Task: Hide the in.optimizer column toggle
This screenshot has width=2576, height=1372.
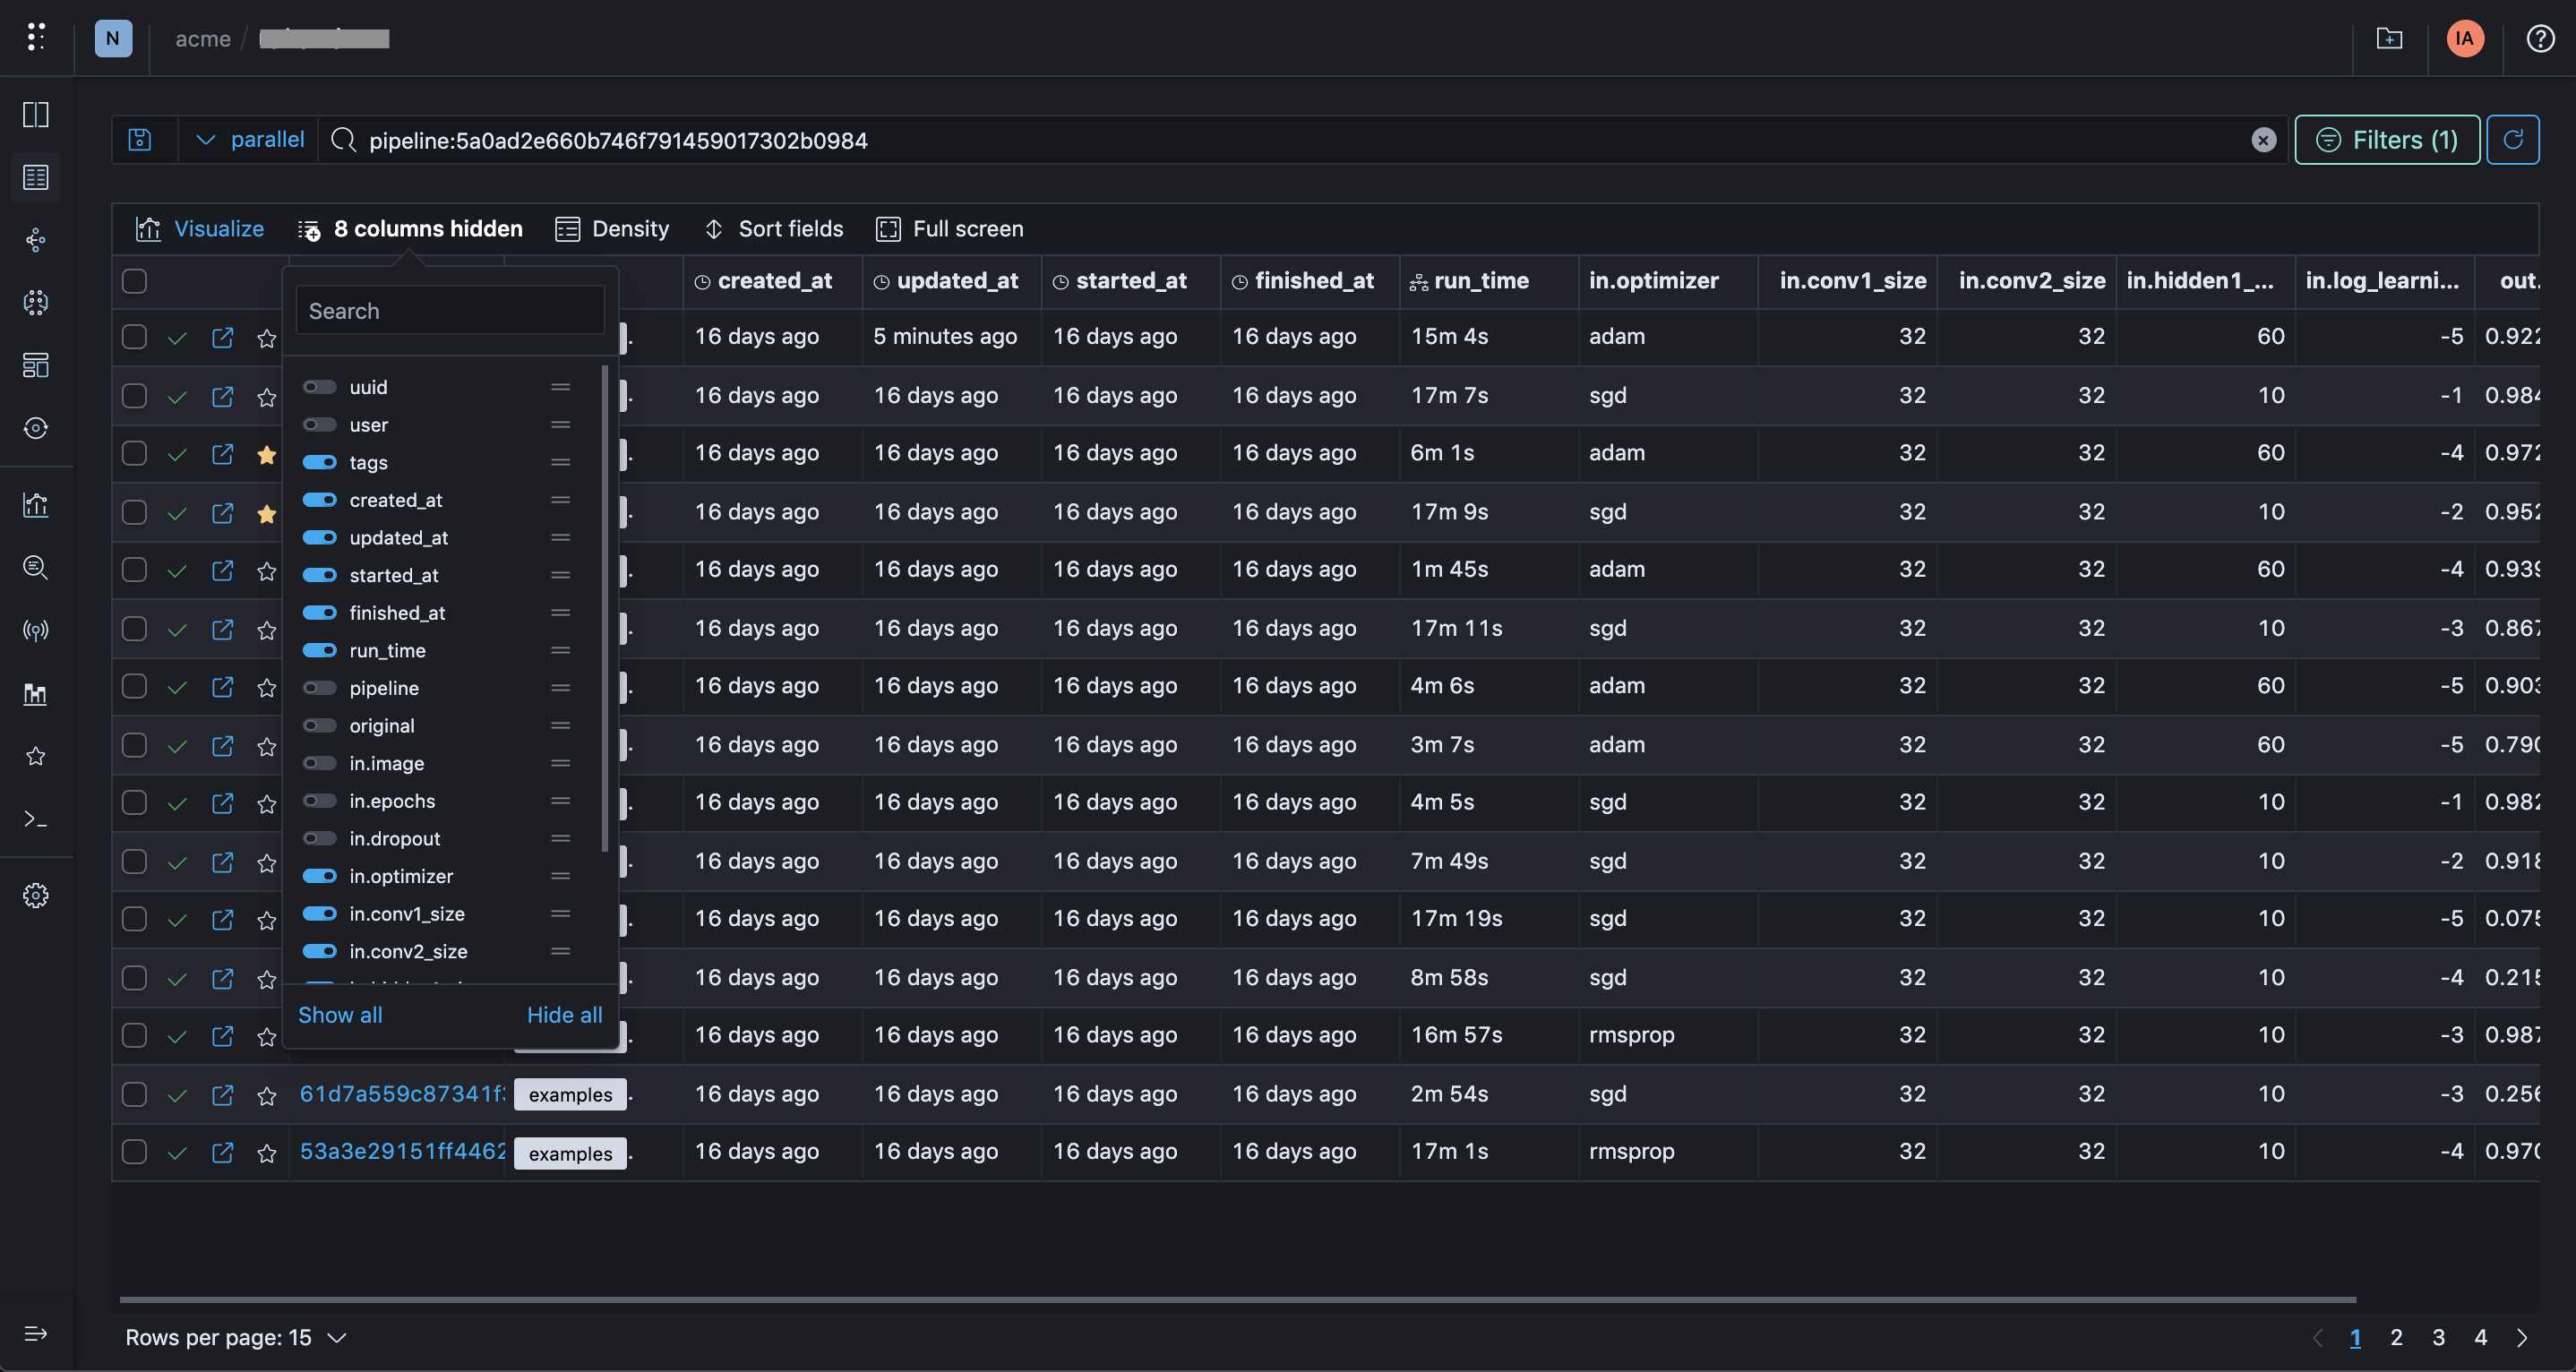Action: click(320, 876)
